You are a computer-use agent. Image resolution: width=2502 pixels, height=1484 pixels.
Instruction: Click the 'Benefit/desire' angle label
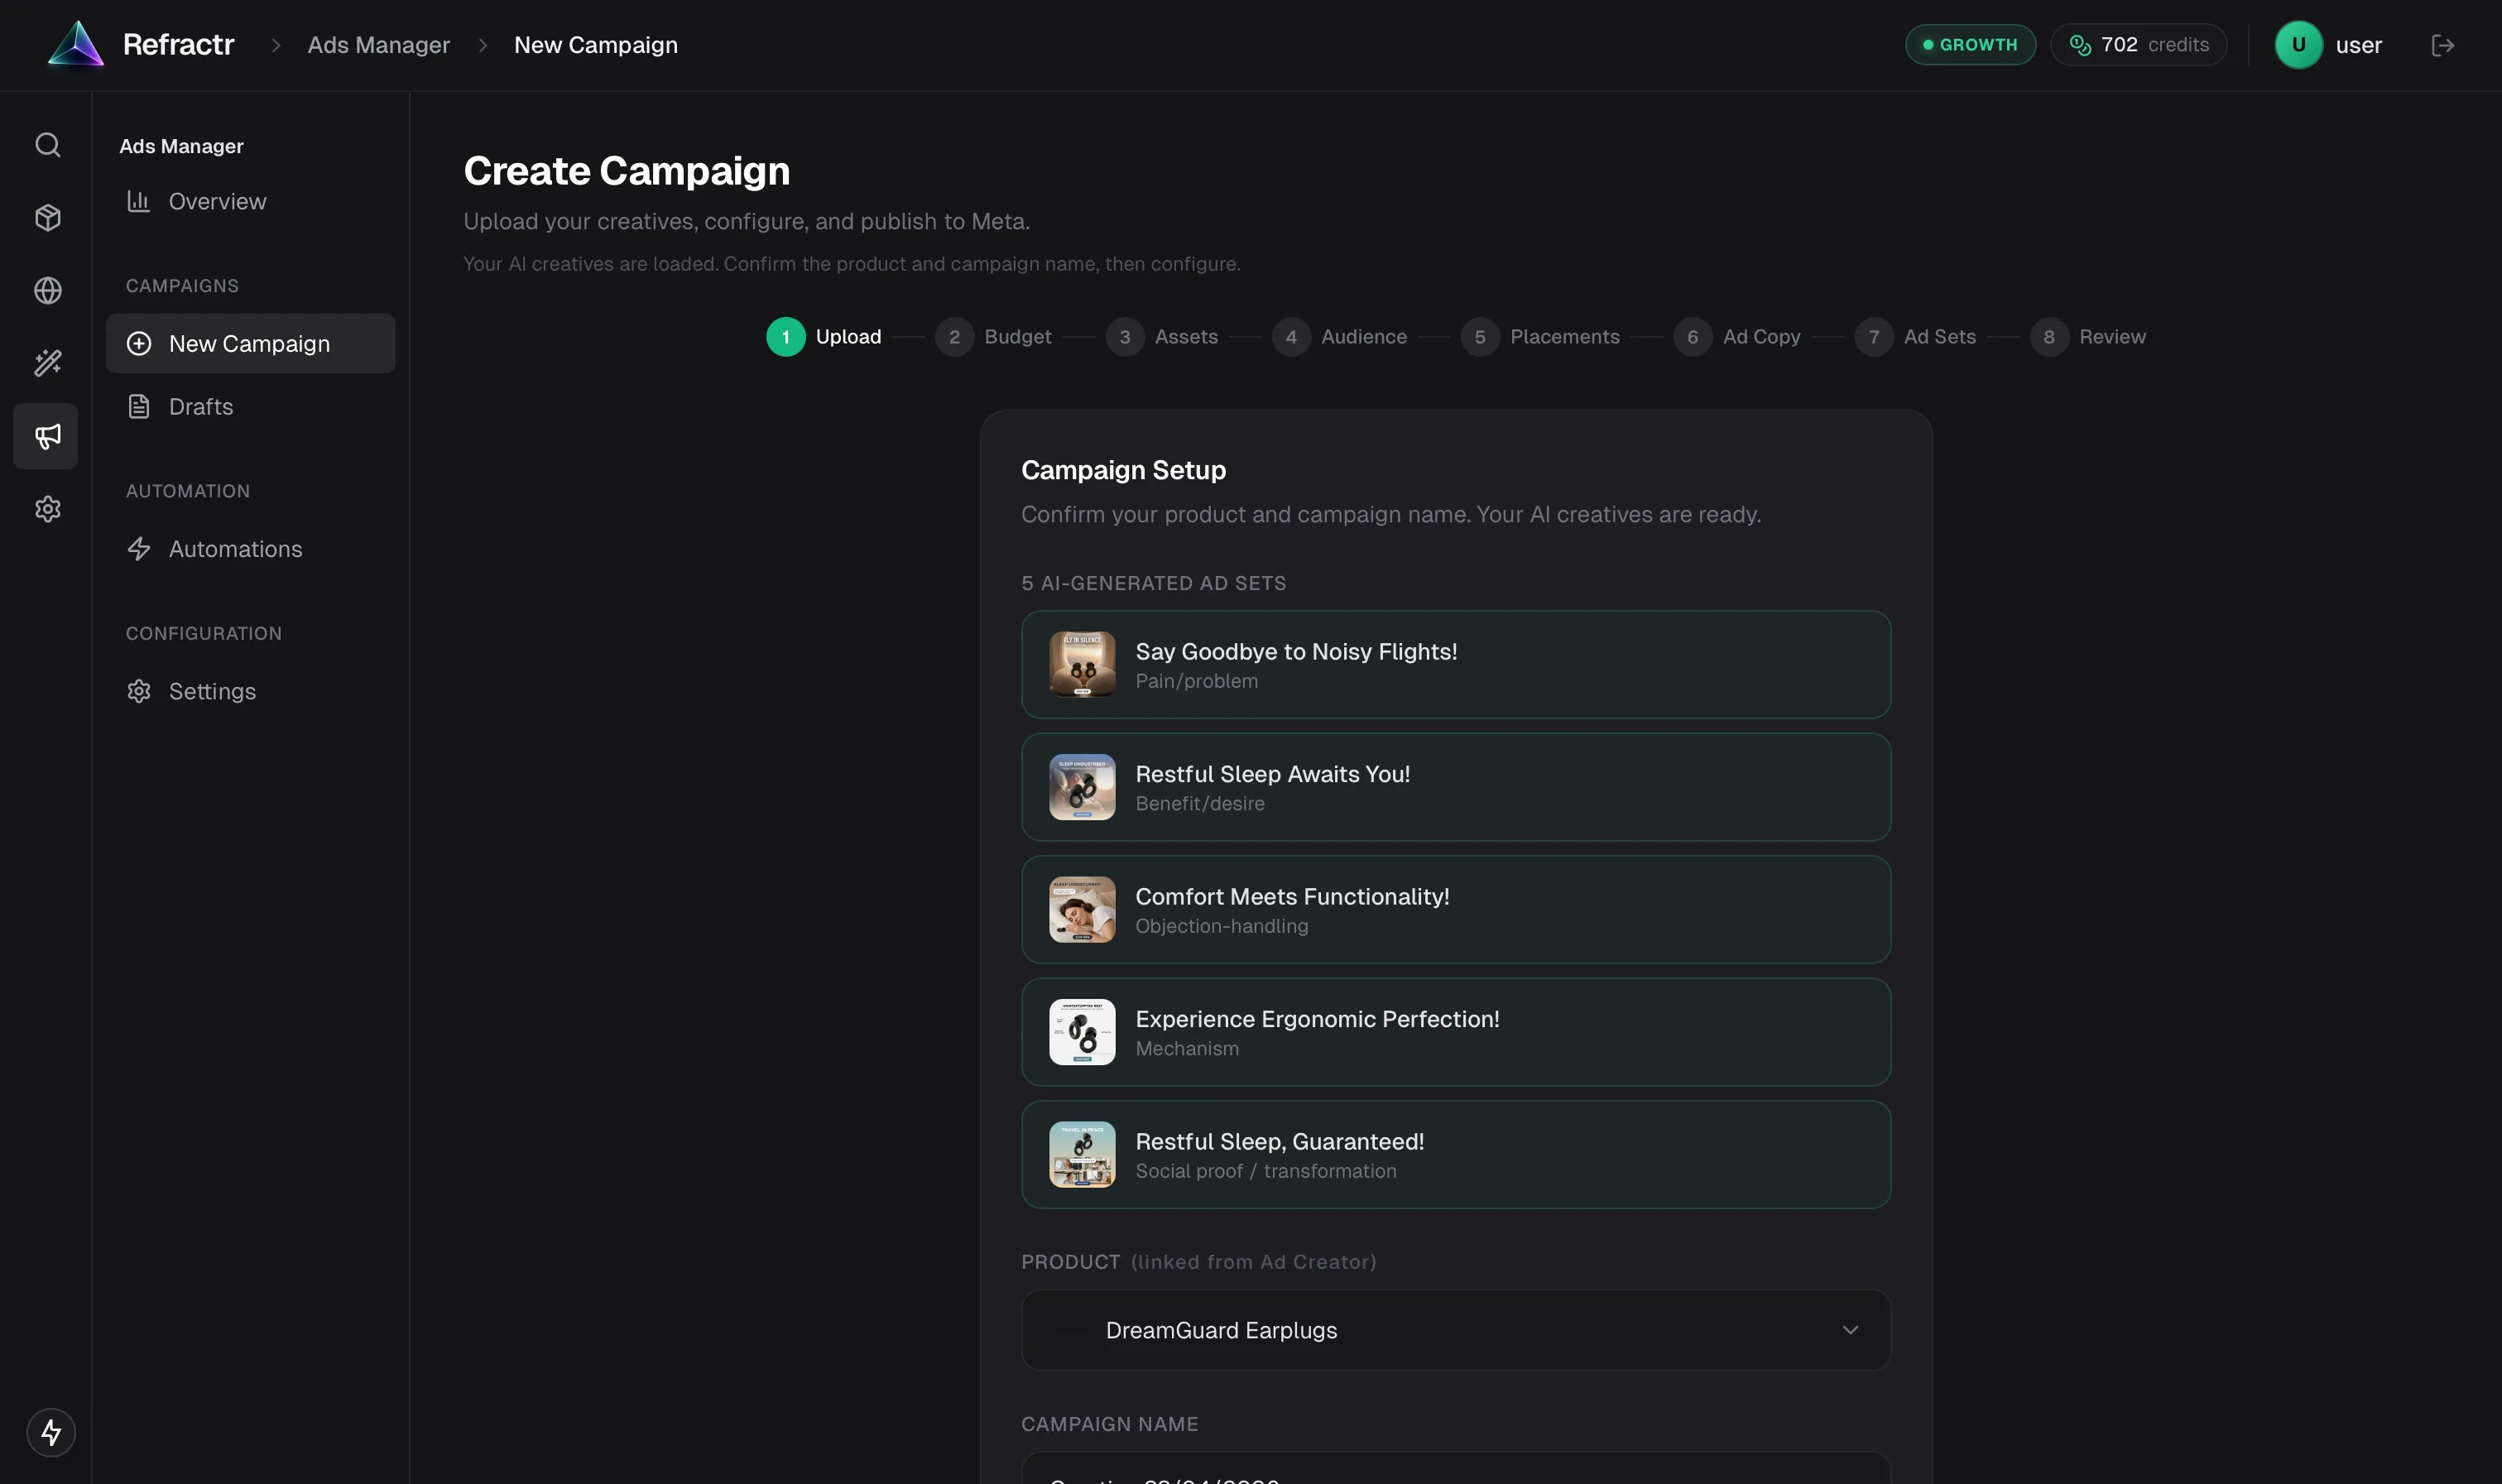coord(1200,803)
